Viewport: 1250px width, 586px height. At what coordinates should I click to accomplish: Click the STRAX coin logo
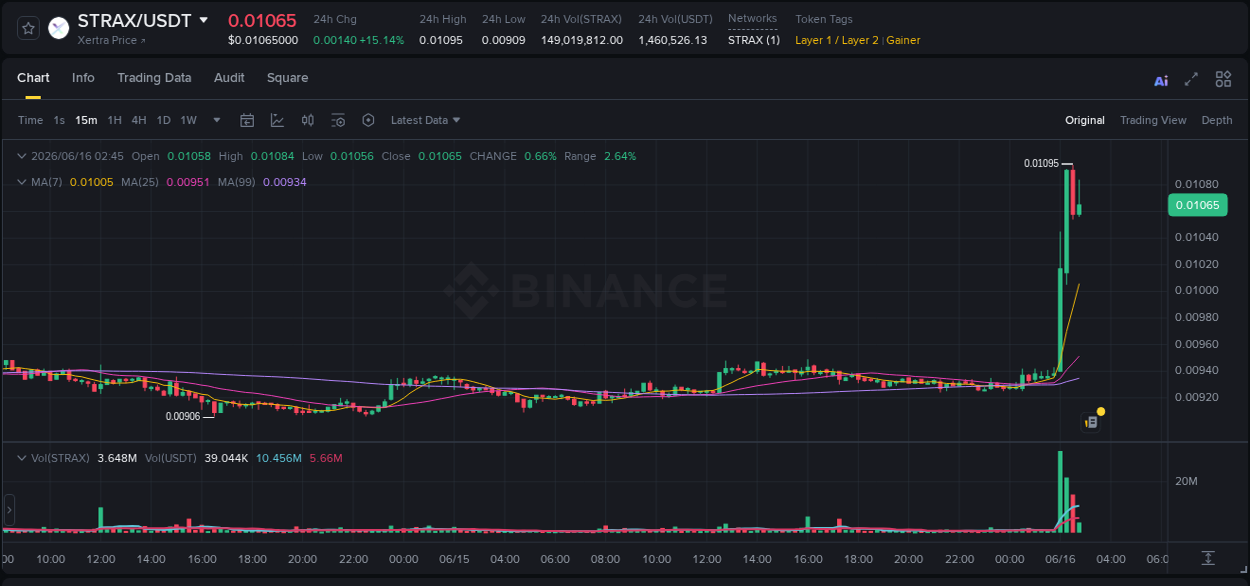pos(59,28)
